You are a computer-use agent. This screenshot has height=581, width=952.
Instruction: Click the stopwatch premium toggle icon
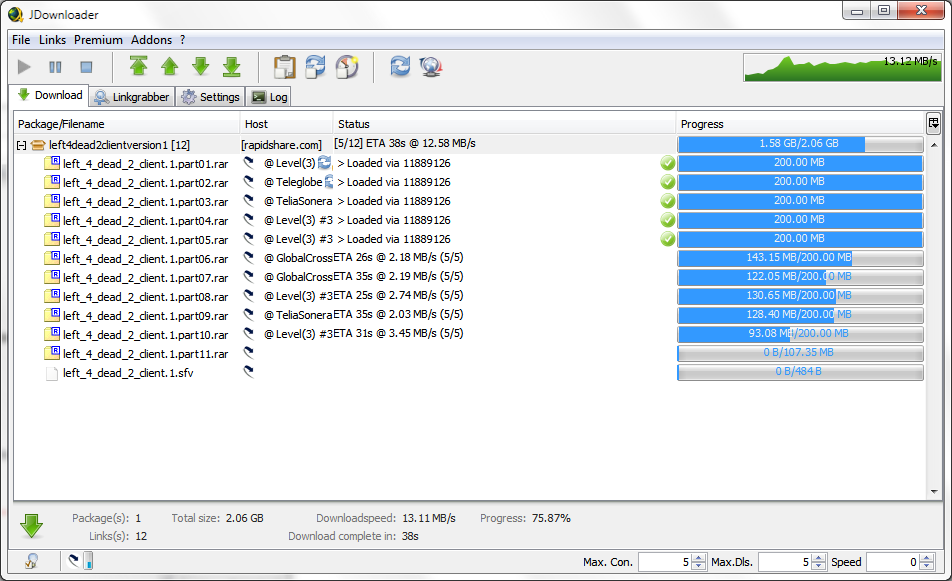[347, 67]
